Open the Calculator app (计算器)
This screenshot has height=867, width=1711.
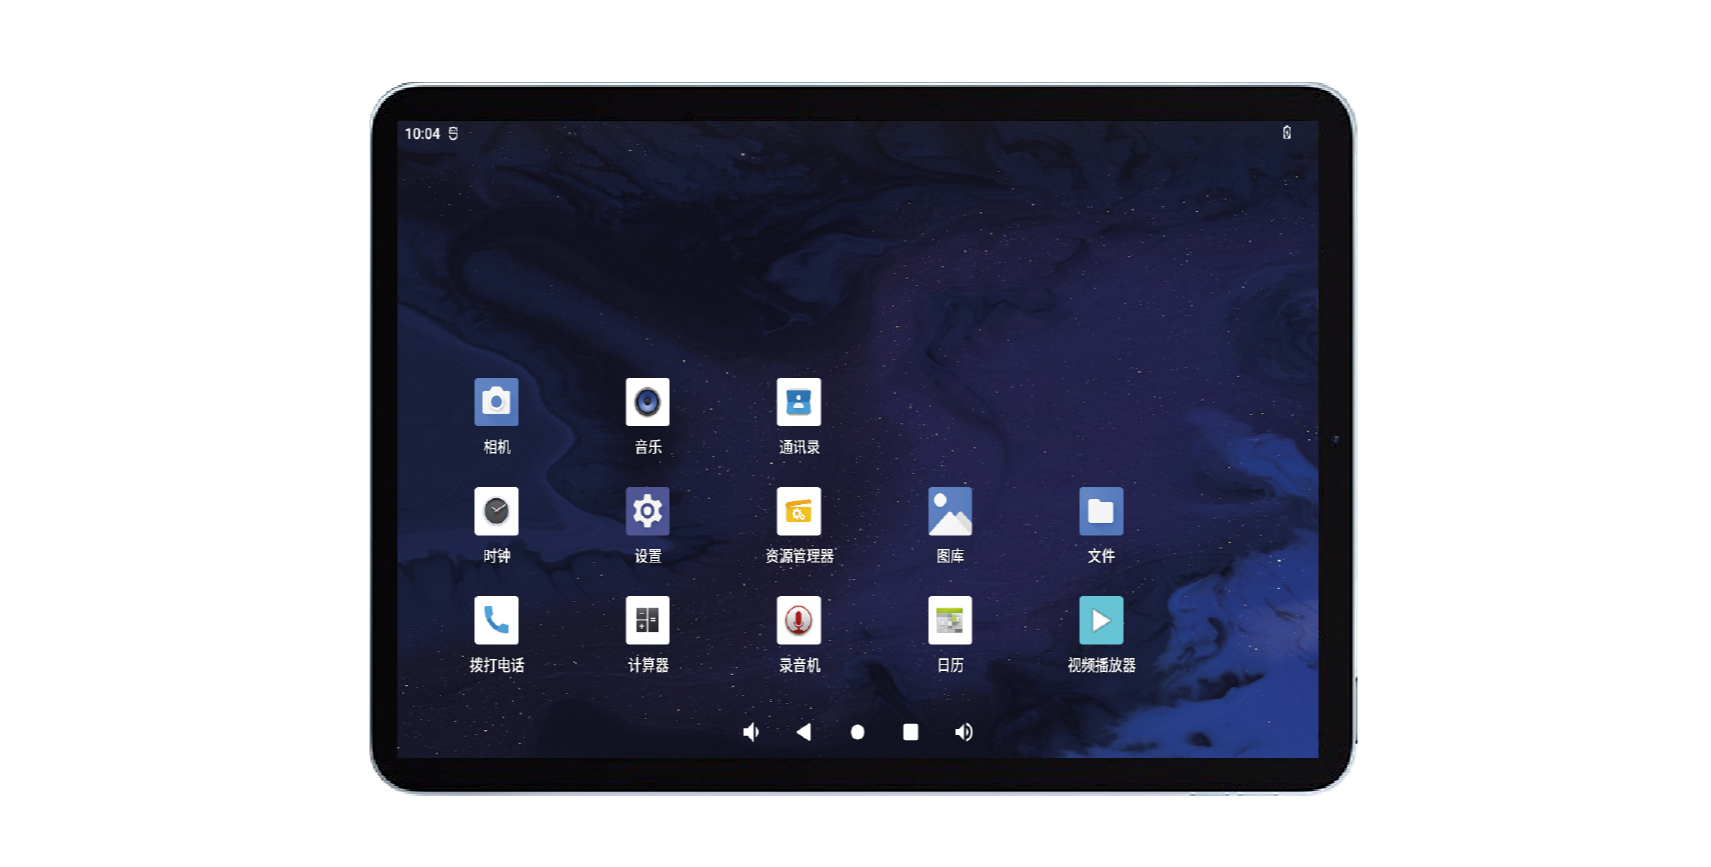click(x=647, y=620)
